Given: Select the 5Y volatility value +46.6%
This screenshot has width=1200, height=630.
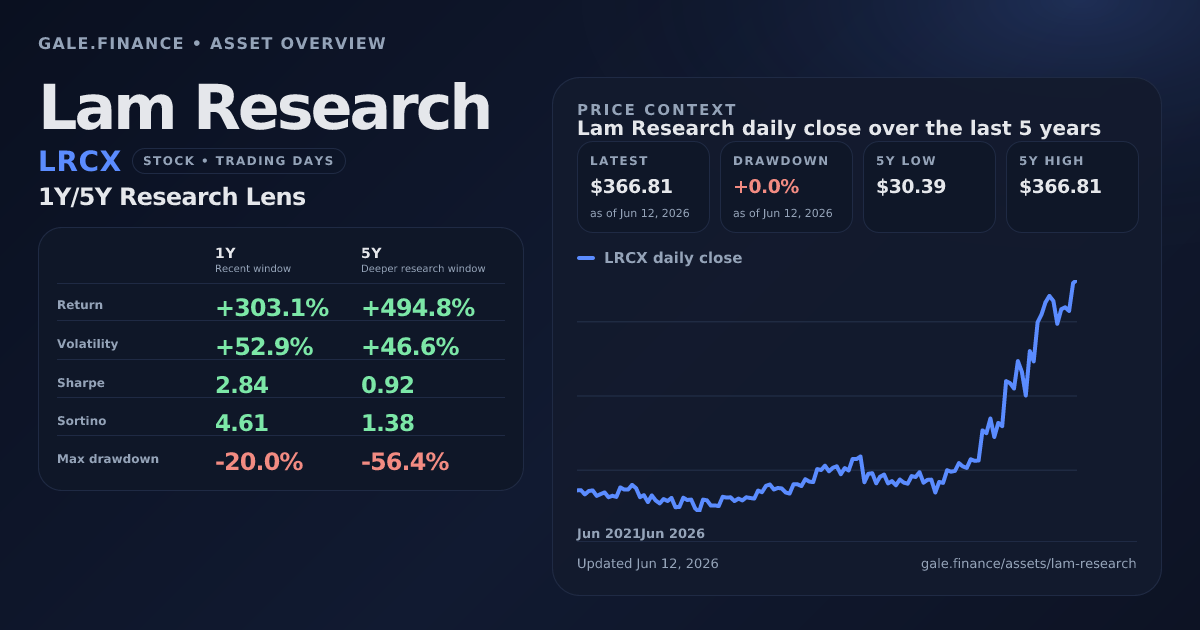Looking at the screenshot, I should pos(410,347).
